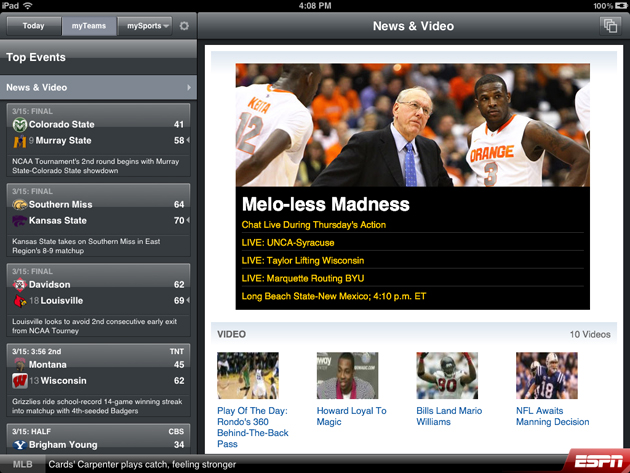
Task: Select the 3/15: 3:56 2nd game status
Action: point(37,352)
